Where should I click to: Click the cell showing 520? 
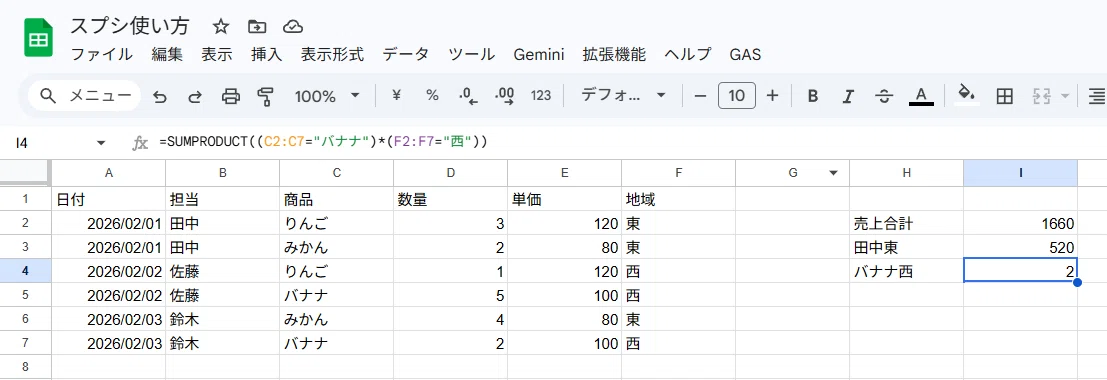point(1020,248)
